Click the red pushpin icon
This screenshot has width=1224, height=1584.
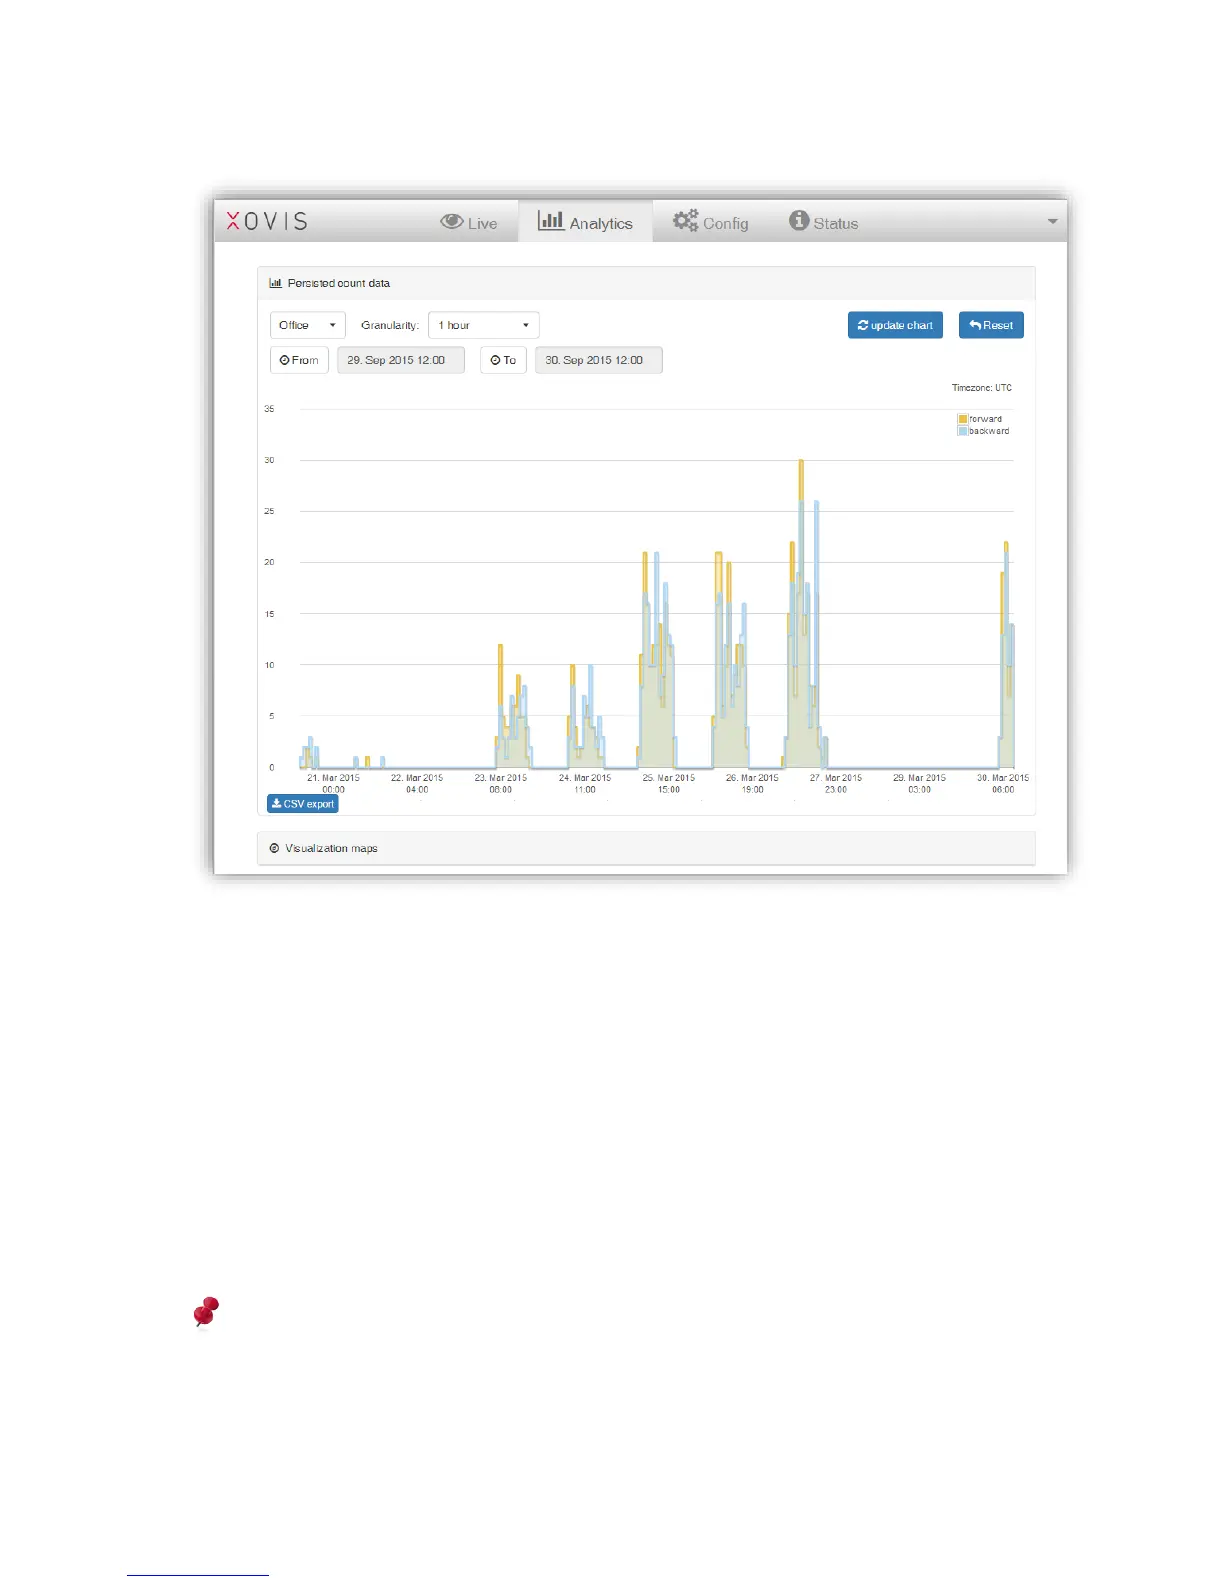[206, 1312]
